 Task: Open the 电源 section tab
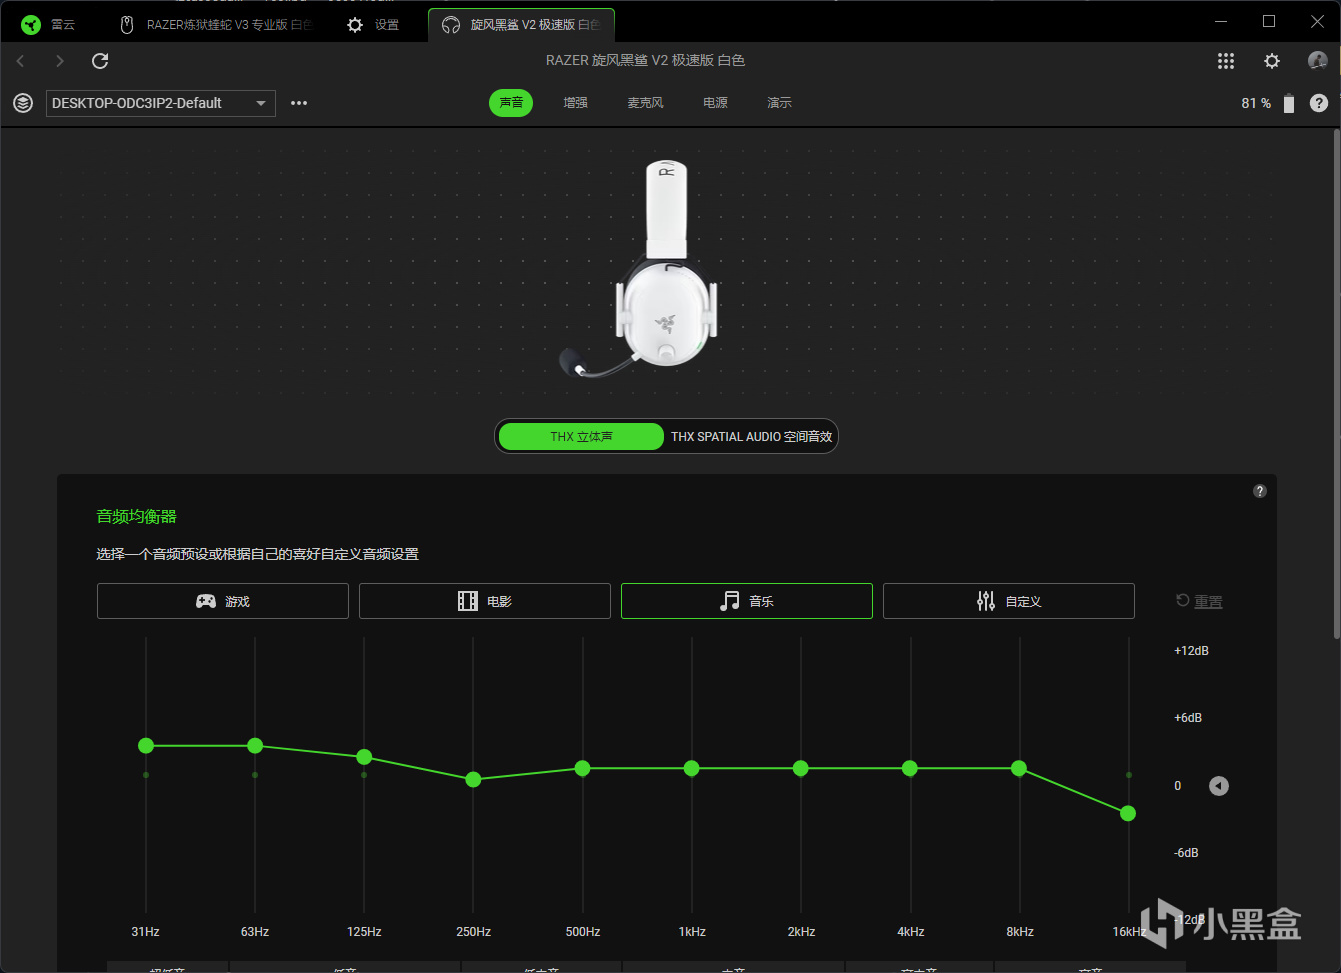tap(715, 103)
